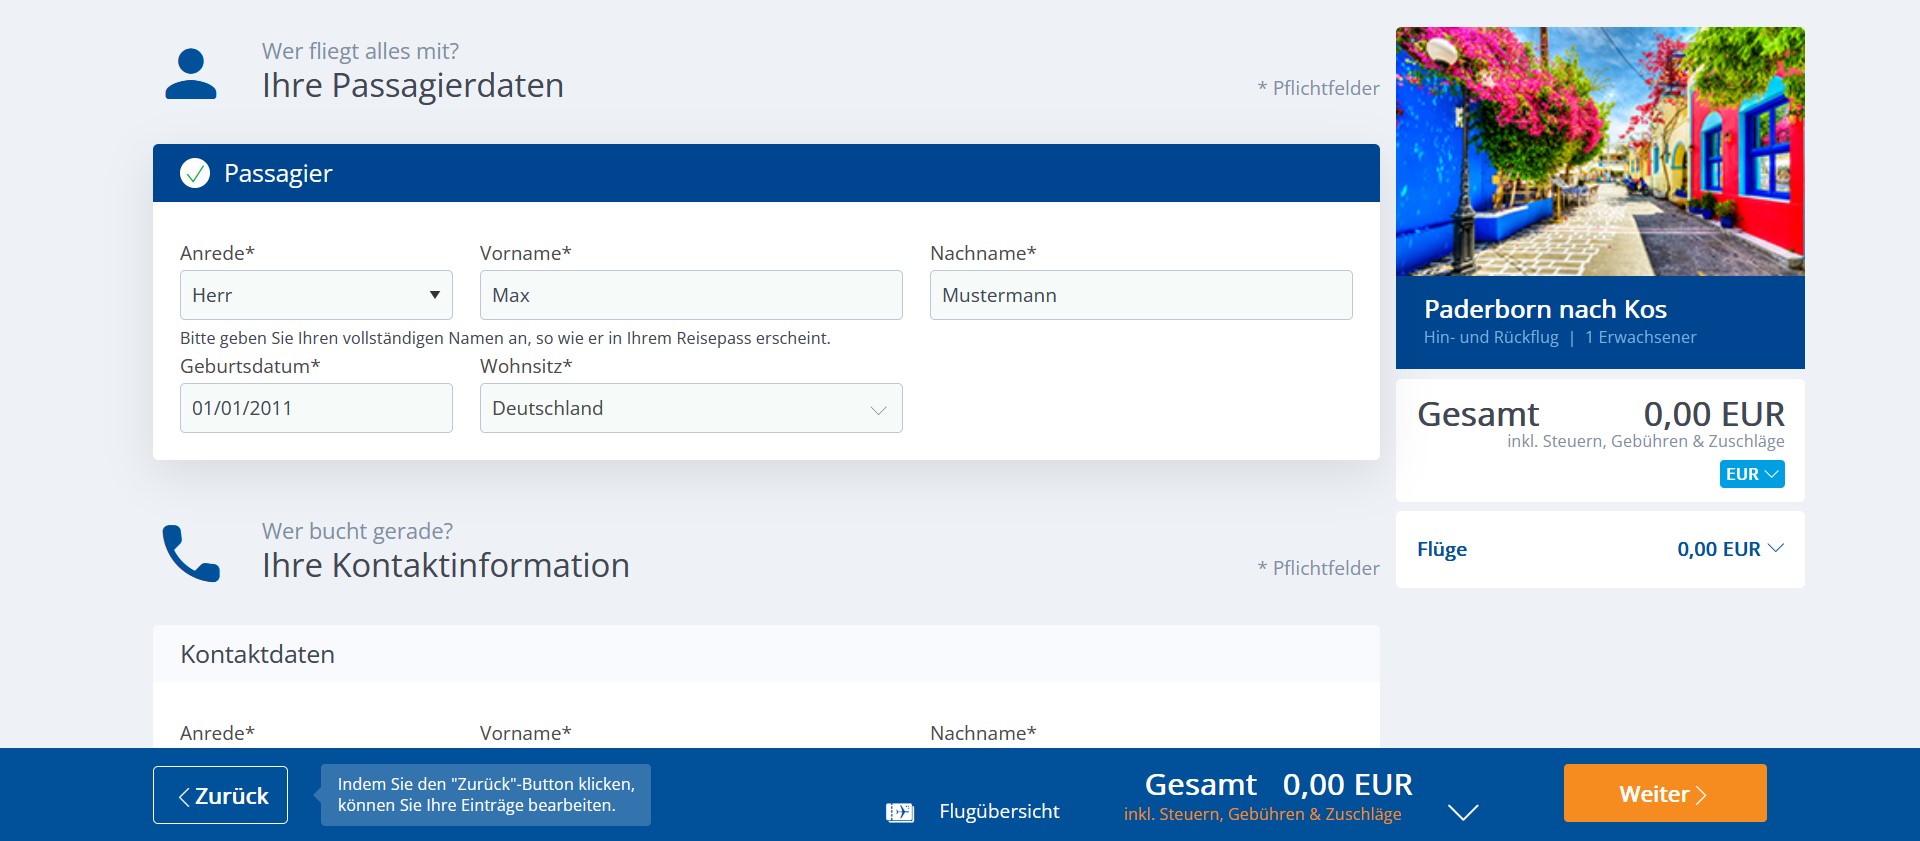The height and width of the screenshot is (841, 1920).
Task: Open the Wohnsitz country dropdown
Action: (x=691, y=408)
